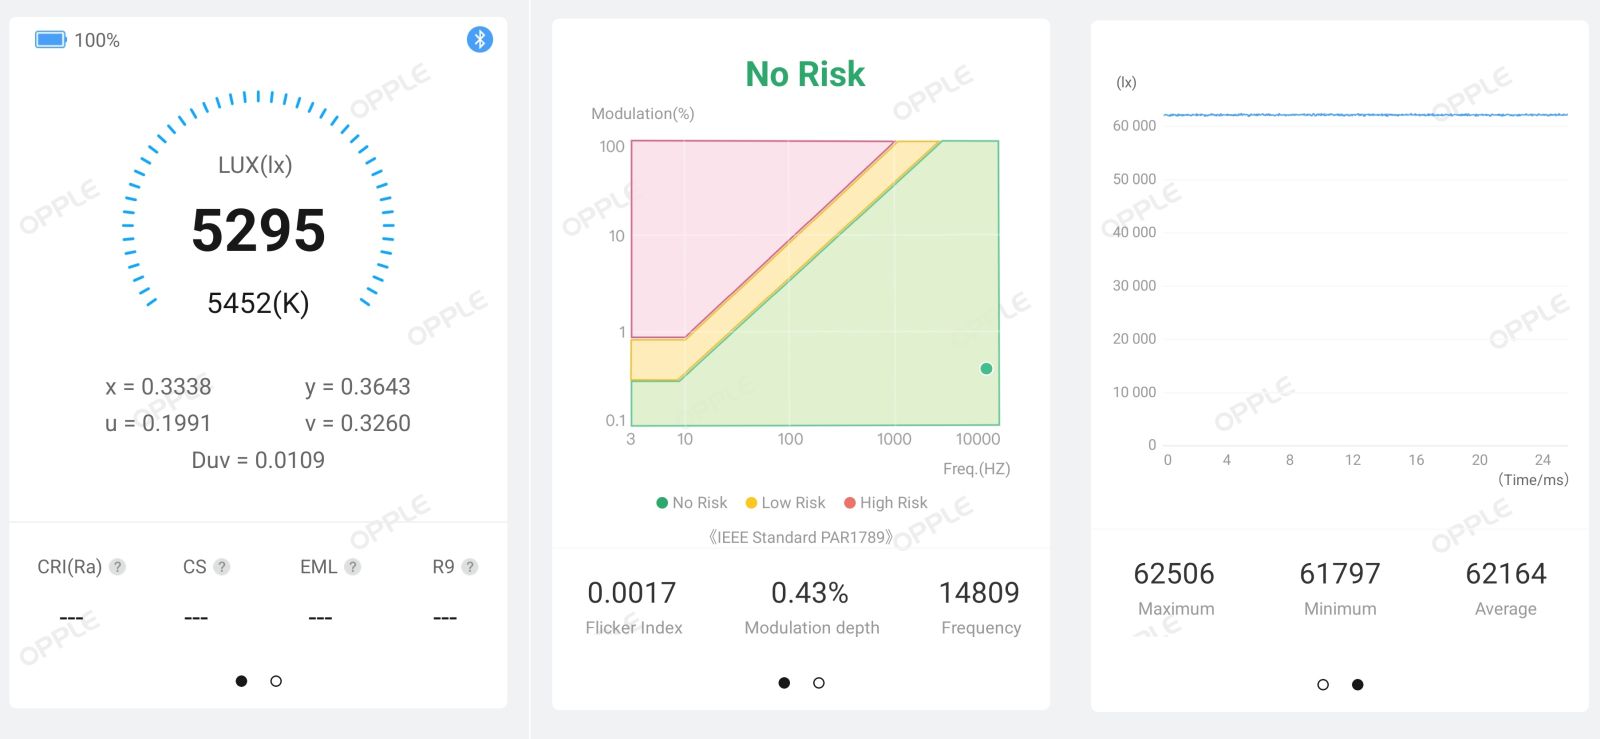This screenshot has height=739, width=1600.
Task: Switch to second page dot on LUX panel
Action: 276,681
